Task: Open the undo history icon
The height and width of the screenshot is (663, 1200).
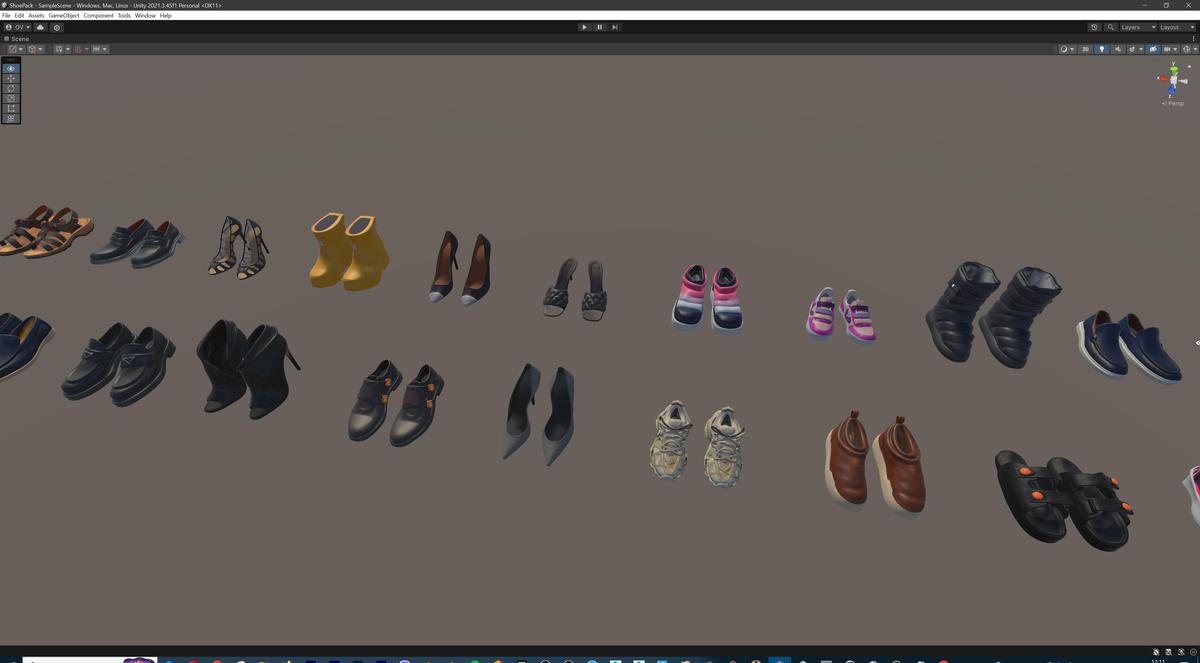Action: tap(1095, 27)
